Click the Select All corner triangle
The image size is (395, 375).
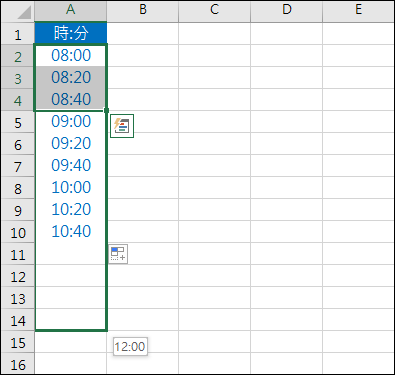pyautogui.click(x=18, y=12)
